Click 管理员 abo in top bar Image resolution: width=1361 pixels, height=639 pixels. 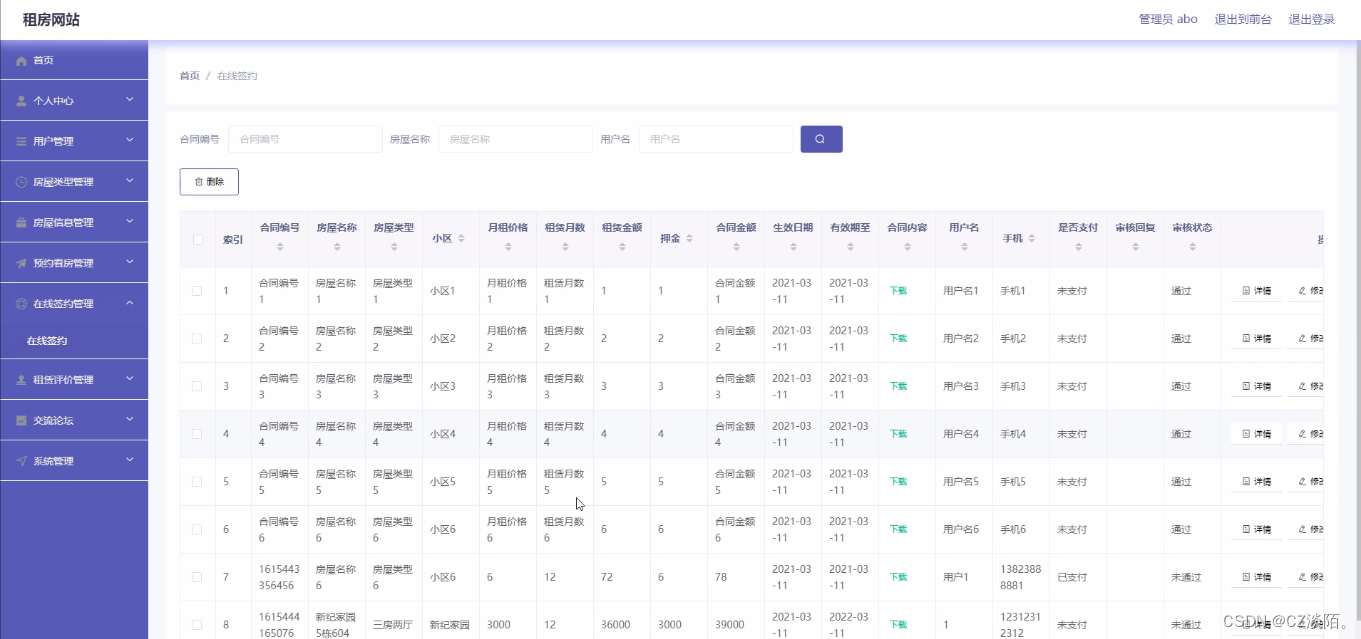(x=1168, y=19)
